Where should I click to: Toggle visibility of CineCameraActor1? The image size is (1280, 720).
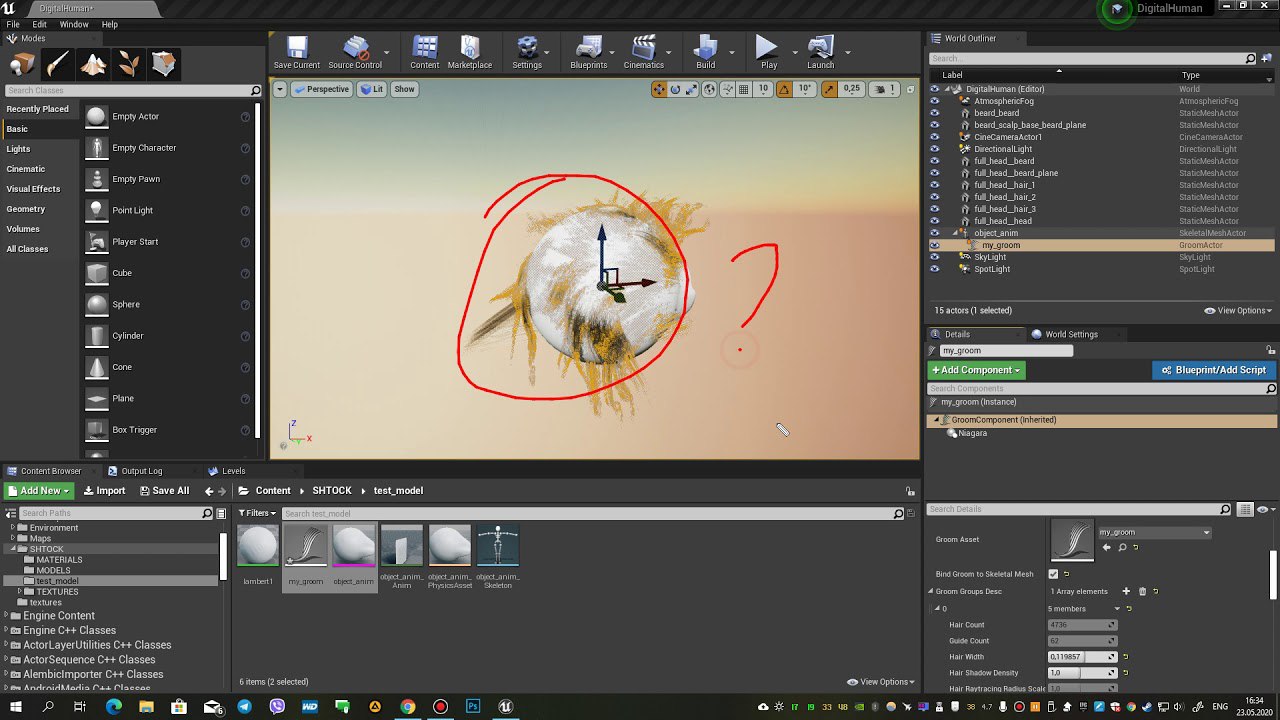click(x=935, y=137)
